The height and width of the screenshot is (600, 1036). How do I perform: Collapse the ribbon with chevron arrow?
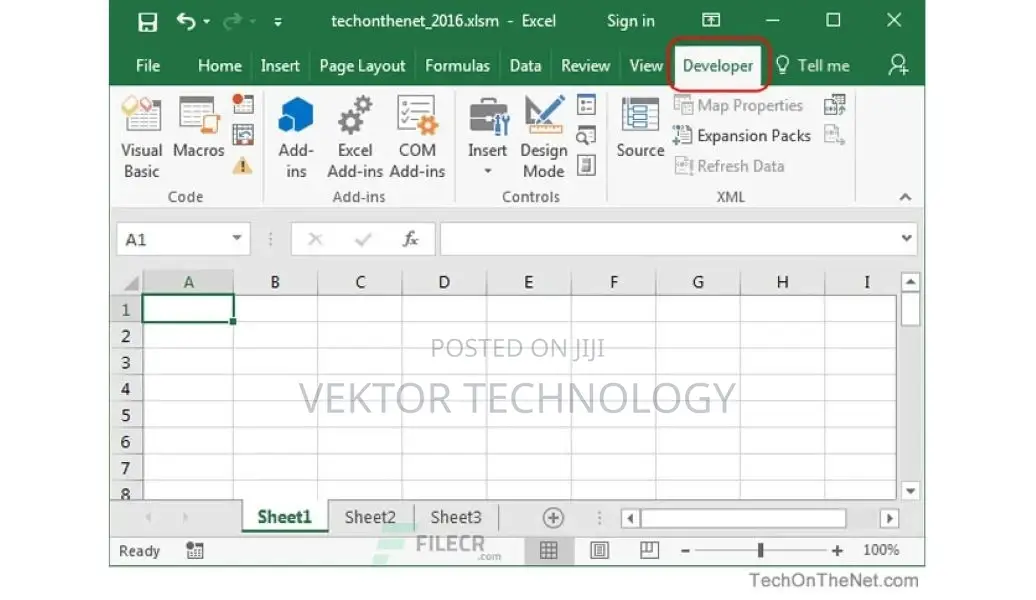coord(905,197)
